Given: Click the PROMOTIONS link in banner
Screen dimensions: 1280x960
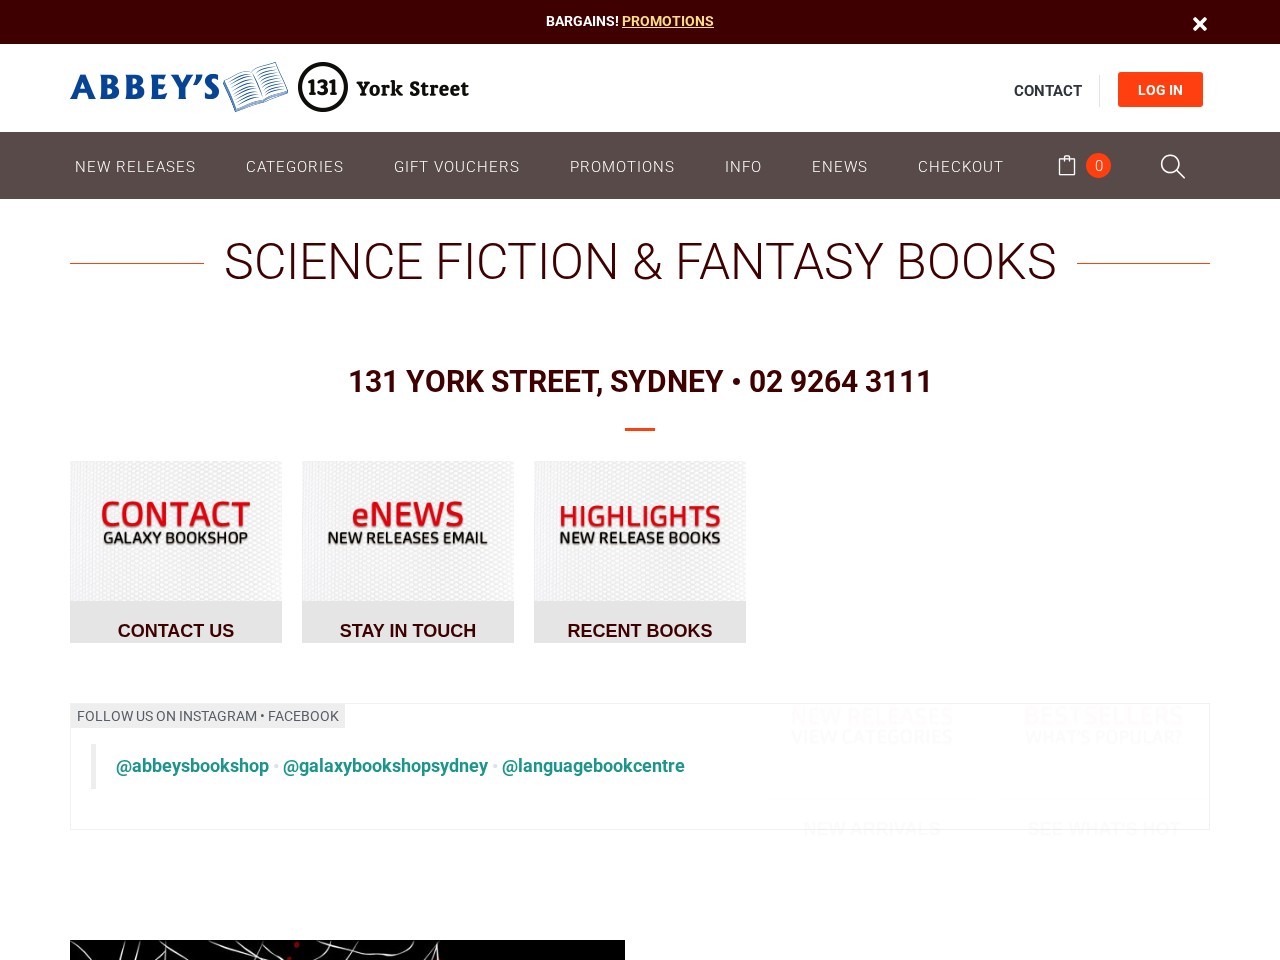Looking at the screenshot, I should pyautogui.click(x=667, y=21).
